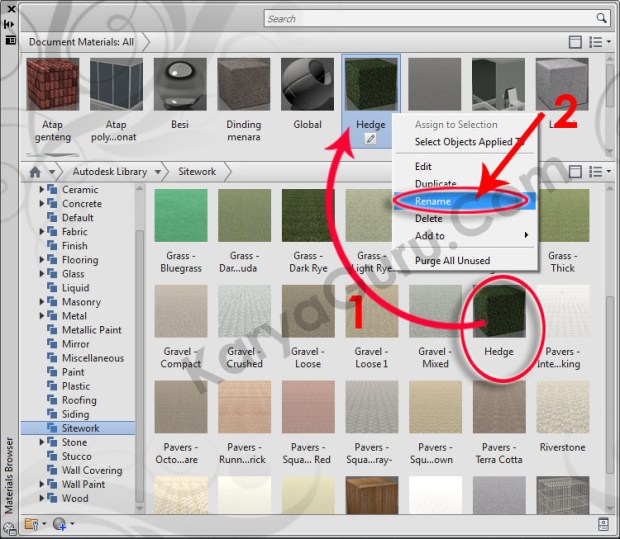Select the Atap poly...onat material thumbnail

[116, 84]
